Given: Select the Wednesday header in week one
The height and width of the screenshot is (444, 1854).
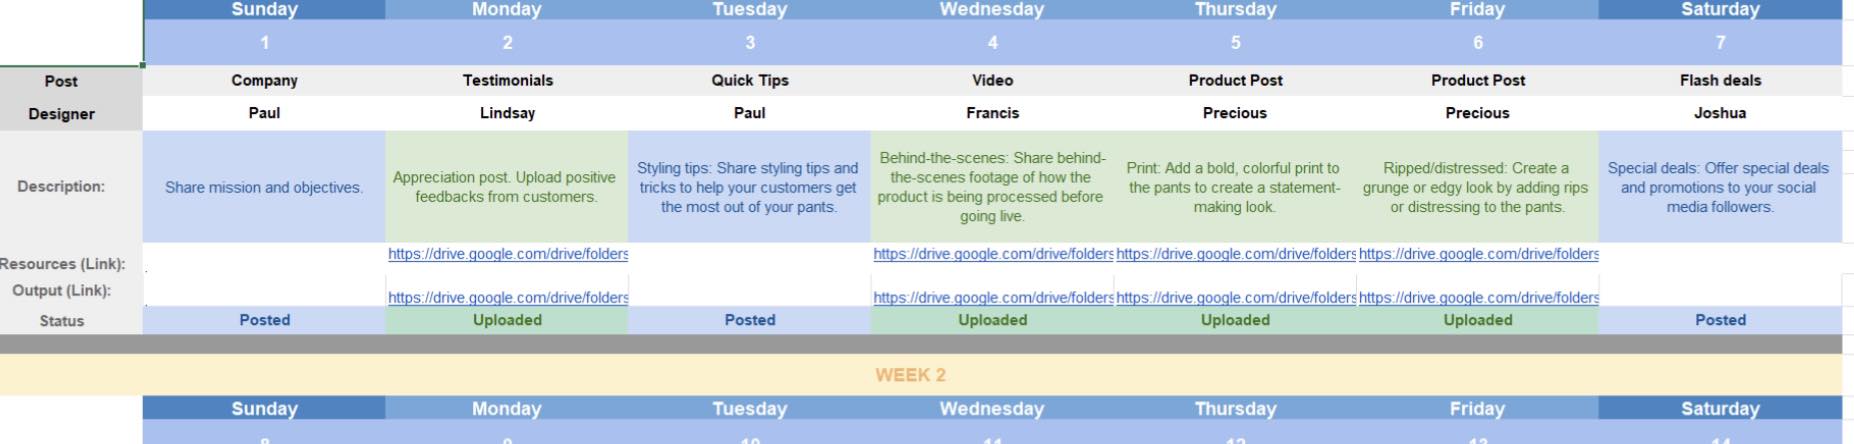Looking at the screenshot, I should point(992,10).
